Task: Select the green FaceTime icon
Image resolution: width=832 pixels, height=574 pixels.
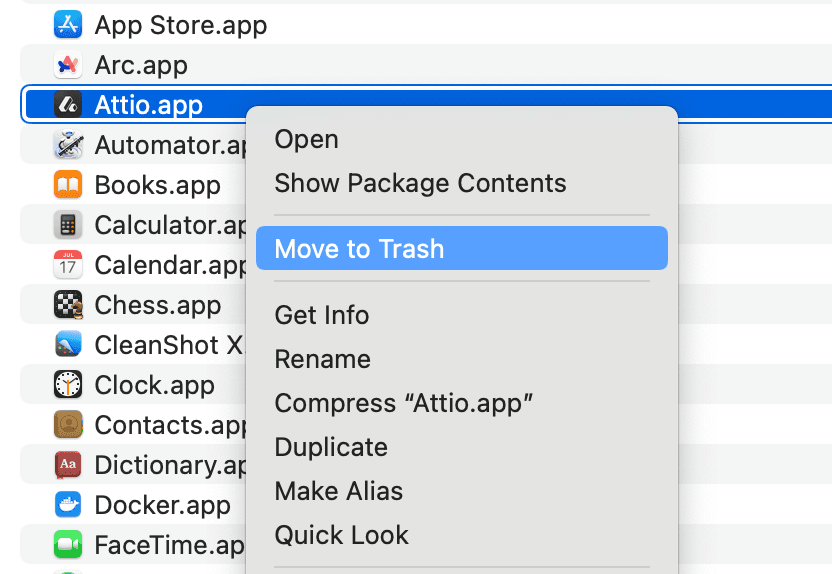Action: click(68, 545)
